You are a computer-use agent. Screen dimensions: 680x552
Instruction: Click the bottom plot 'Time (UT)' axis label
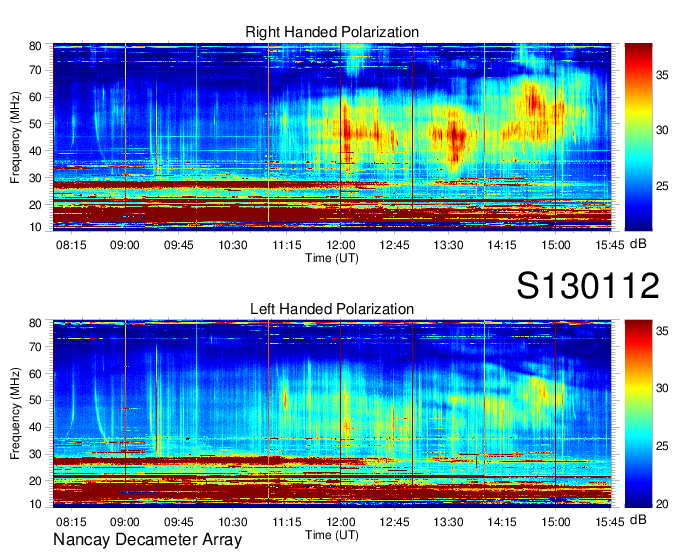coord(332,535)
